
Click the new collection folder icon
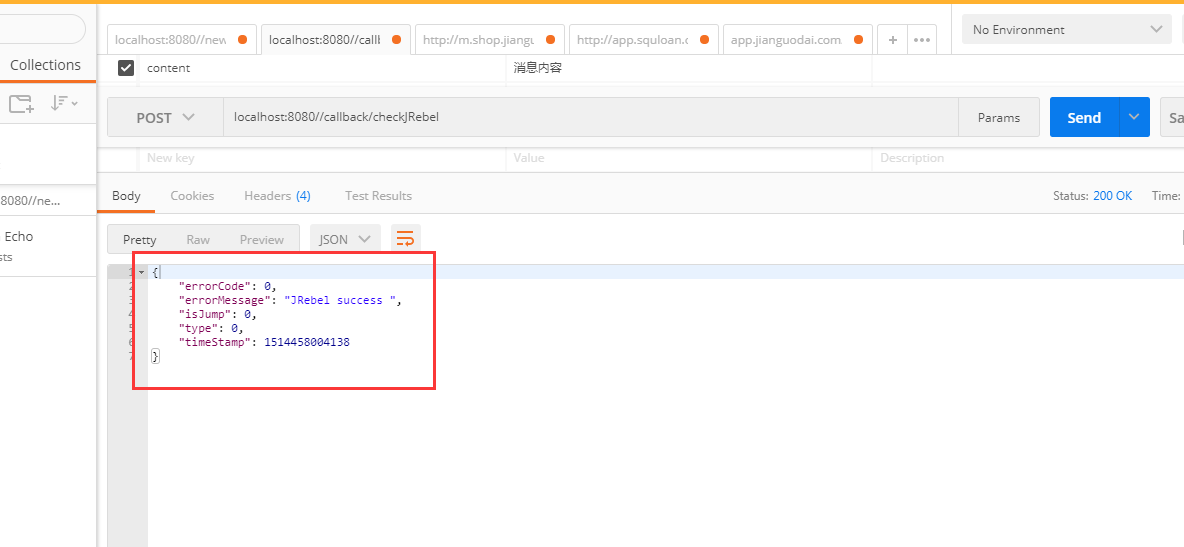pyautogui.click(x=21, y=104)
